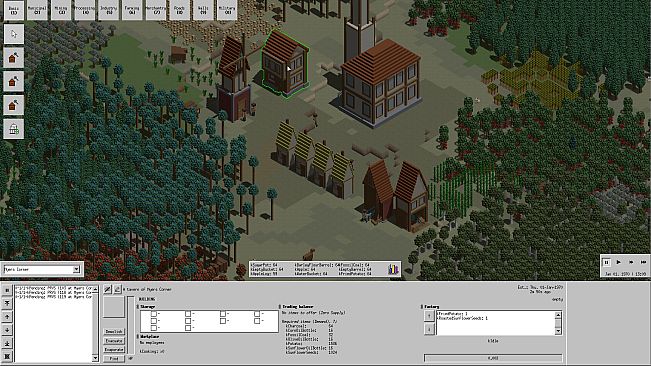
Task: Tick second Storage checkbox in bottom row
Action: coord(188,328)
